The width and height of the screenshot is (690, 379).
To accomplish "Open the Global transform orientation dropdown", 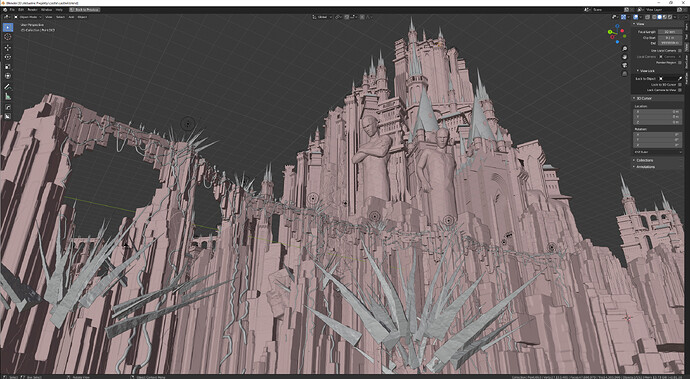I will [323, 17].
